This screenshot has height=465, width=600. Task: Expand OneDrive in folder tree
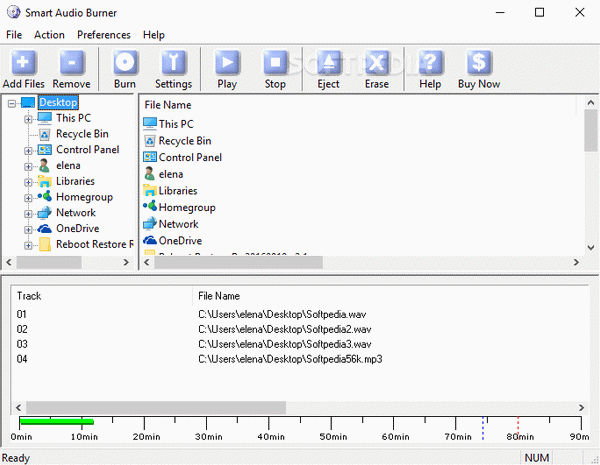(28, 230)
